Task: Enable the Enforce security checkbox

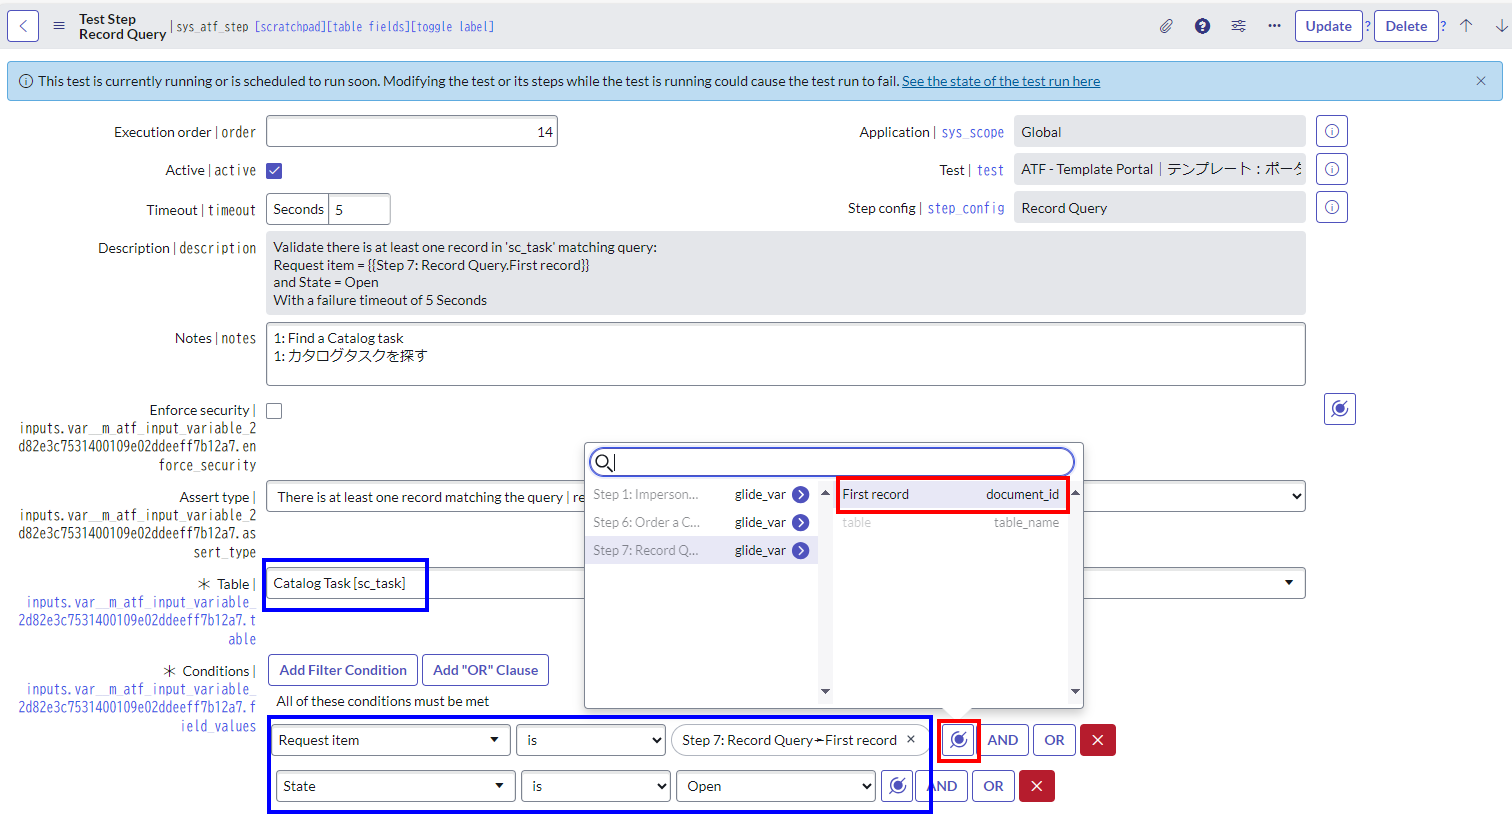Action: [x=273, y=410]
